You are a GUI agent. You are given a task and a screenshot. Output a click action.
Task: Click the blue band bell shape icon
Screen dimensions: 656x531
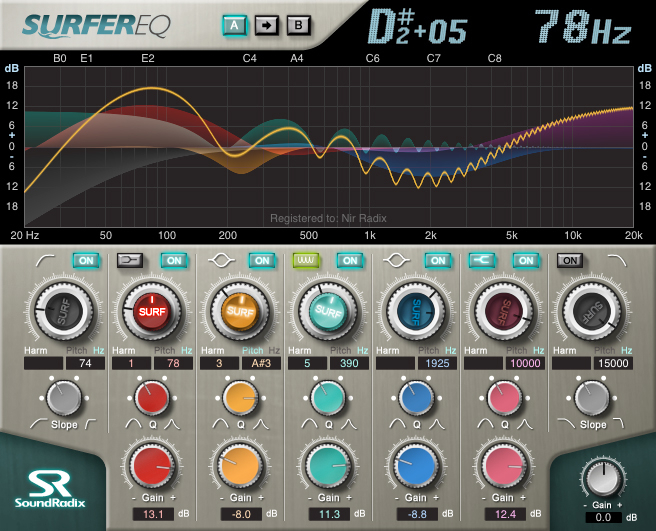[x=397, y=260]
